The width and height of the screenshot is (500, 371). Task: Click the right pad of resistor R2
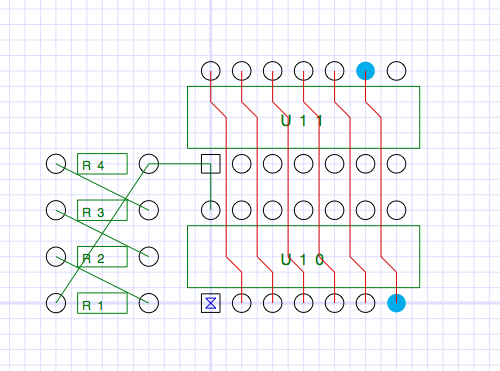[149, 257]
